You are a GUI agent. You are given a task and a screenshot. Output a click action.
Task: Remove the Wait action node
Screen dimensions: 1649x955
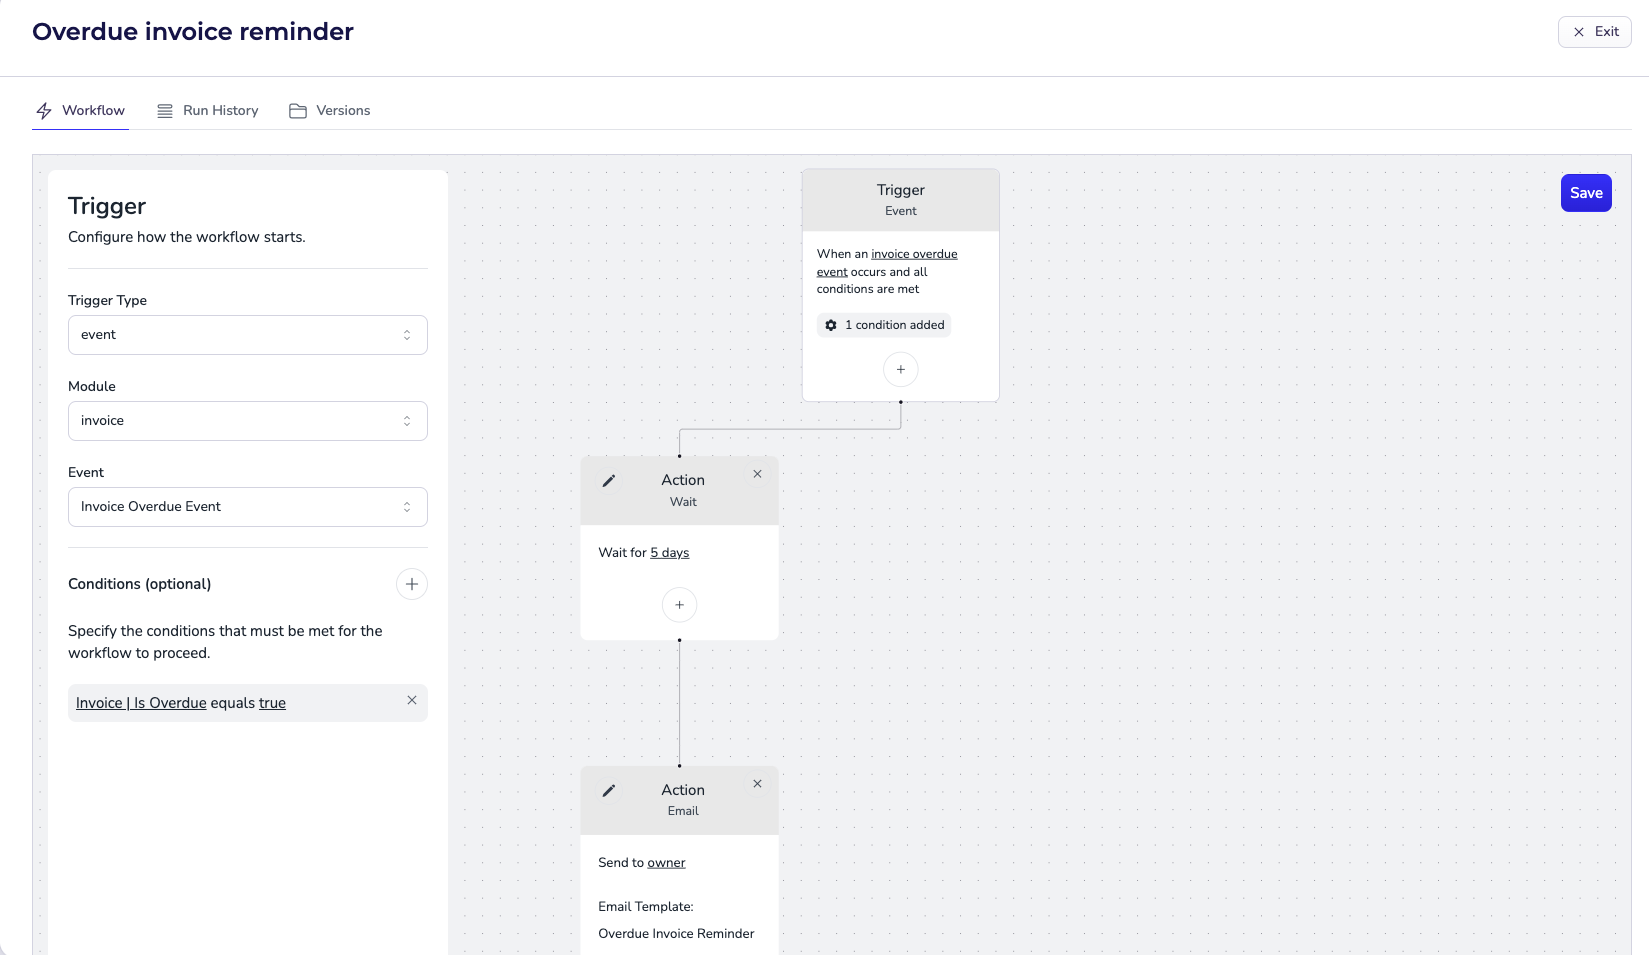pyautogui.click(x=757, y=474)
